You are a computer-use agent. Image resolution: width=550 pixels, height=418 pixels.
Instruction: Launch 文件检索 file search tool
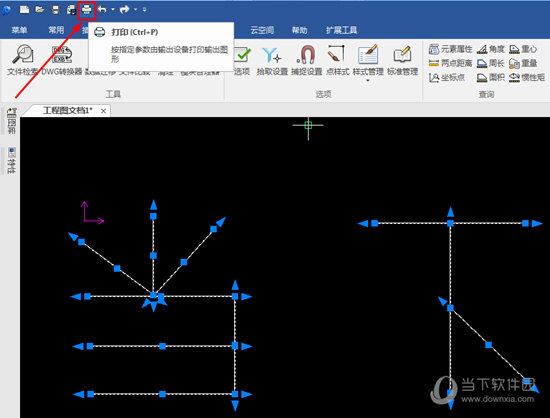click(x=22, y=60)
